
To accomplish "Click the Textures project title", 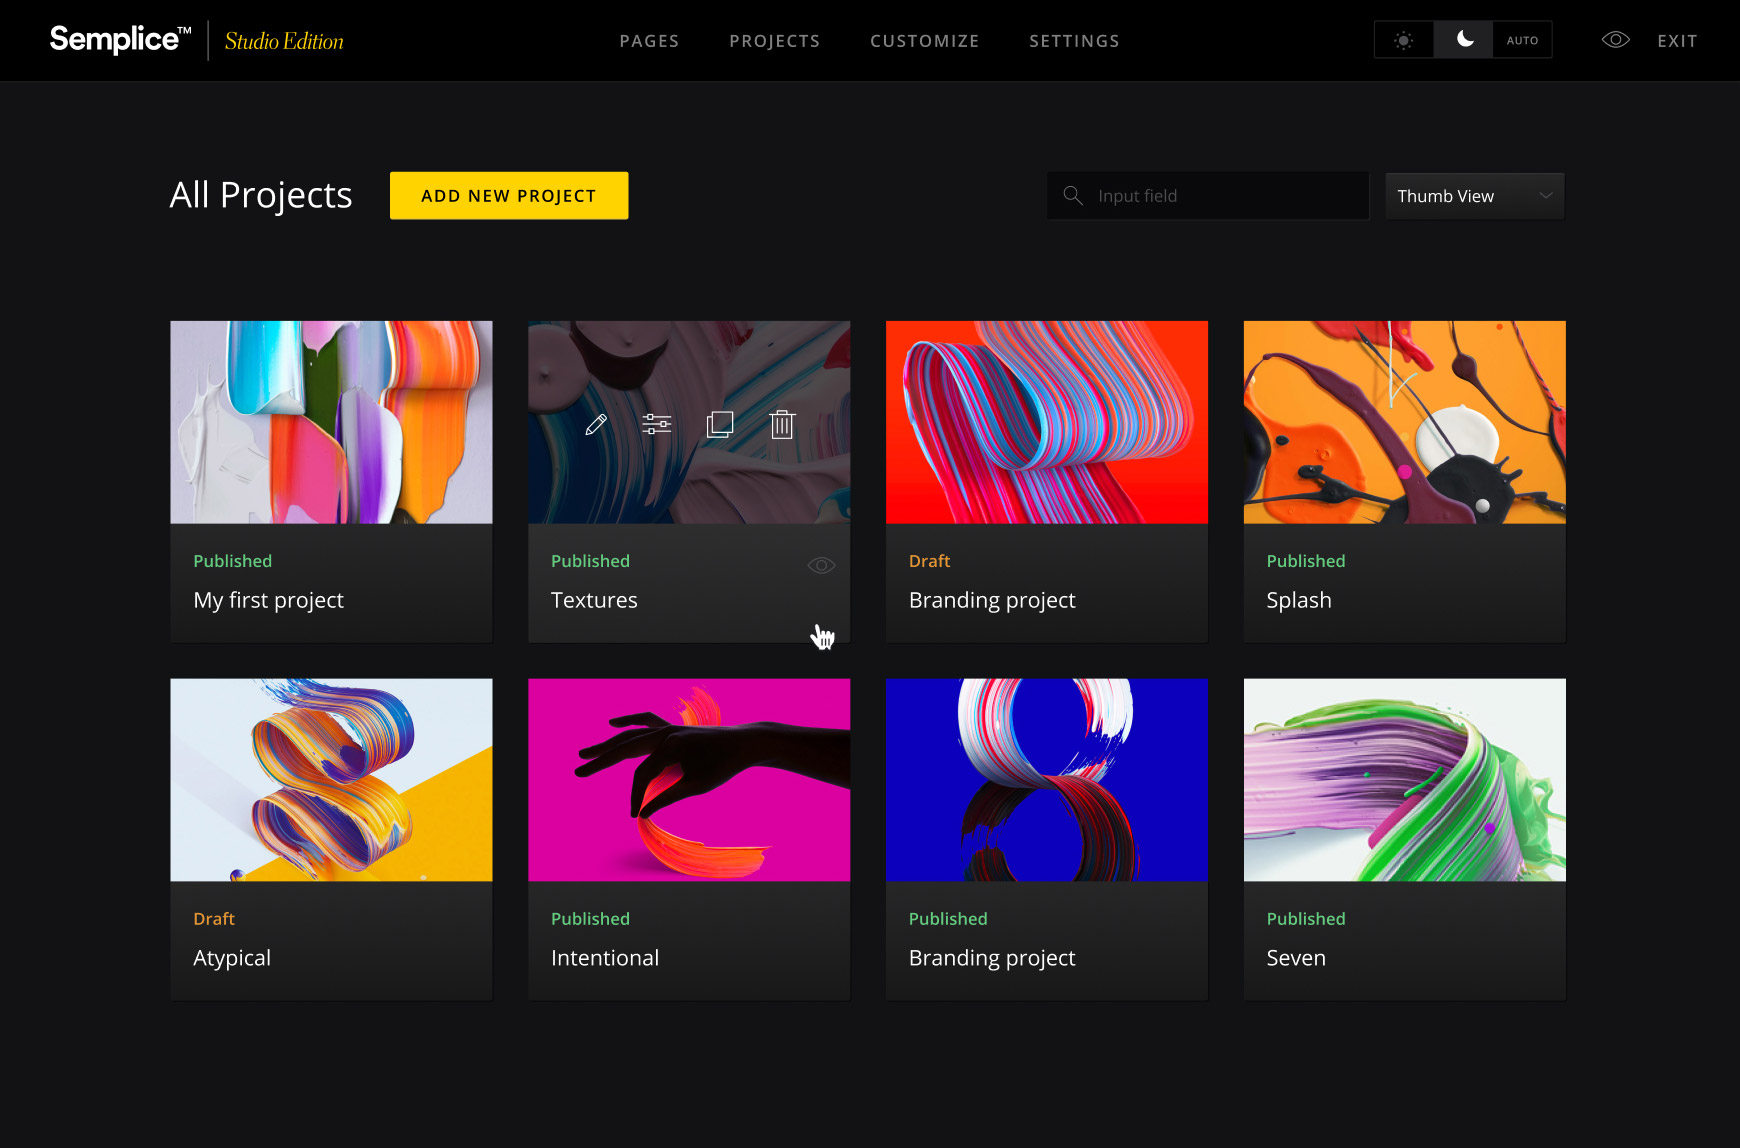I will pos(594,600).
